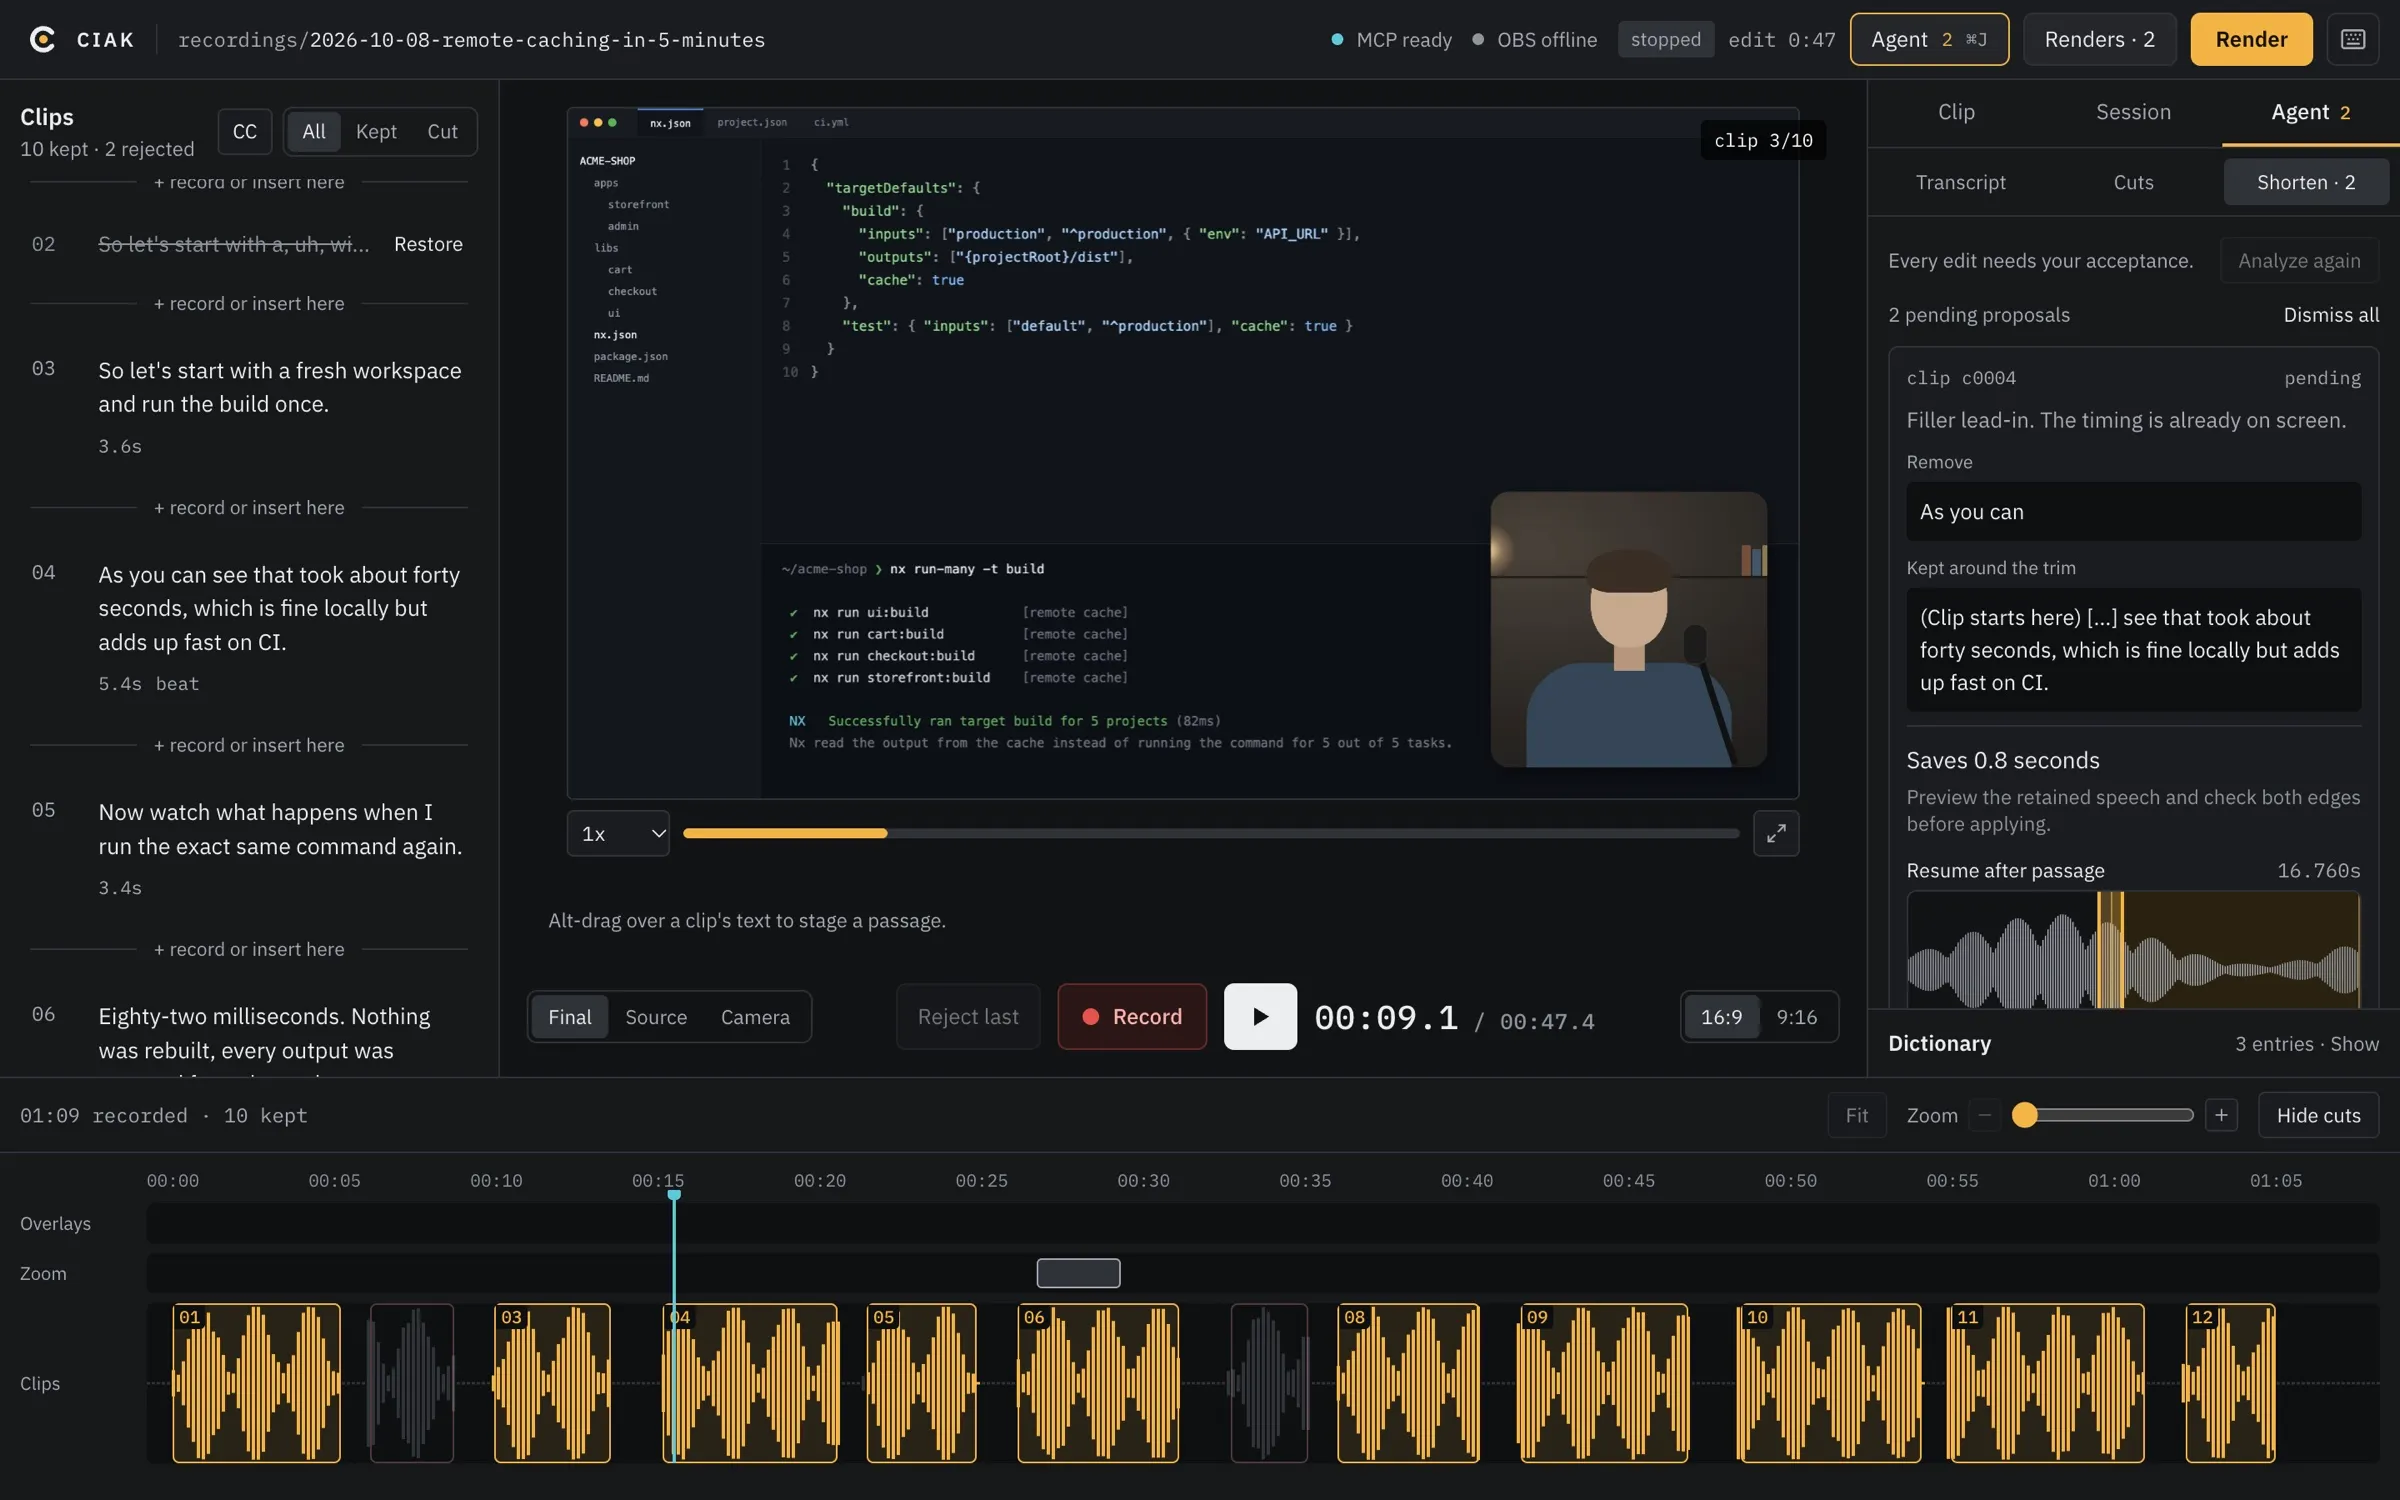
Task: Open the Agent panel button in header
Action: pyautogui.click(x=1929, y=39)
